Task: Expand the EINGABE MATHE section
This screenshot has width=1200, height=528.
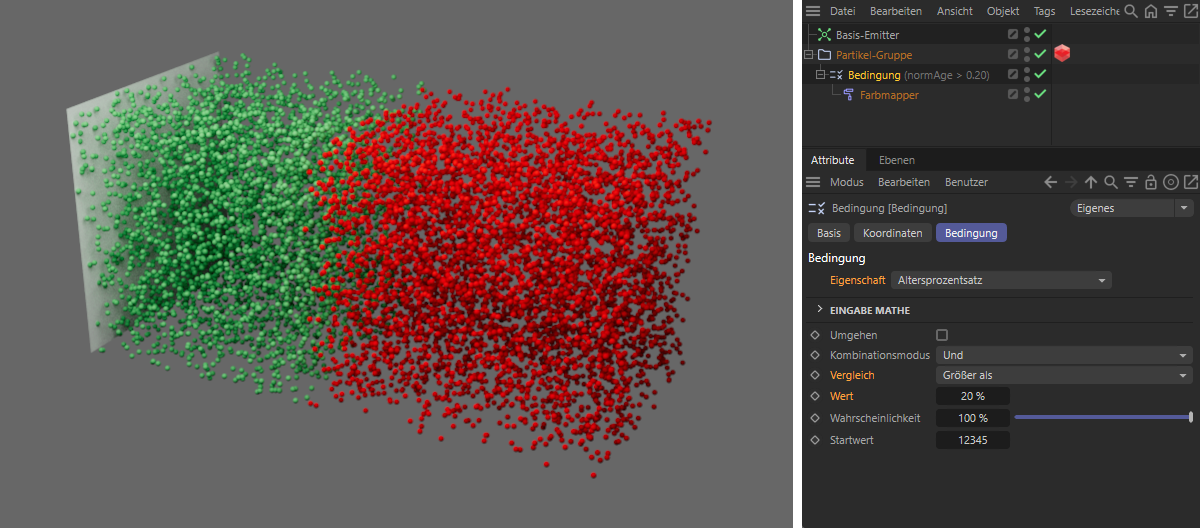Action: [820, 310]
